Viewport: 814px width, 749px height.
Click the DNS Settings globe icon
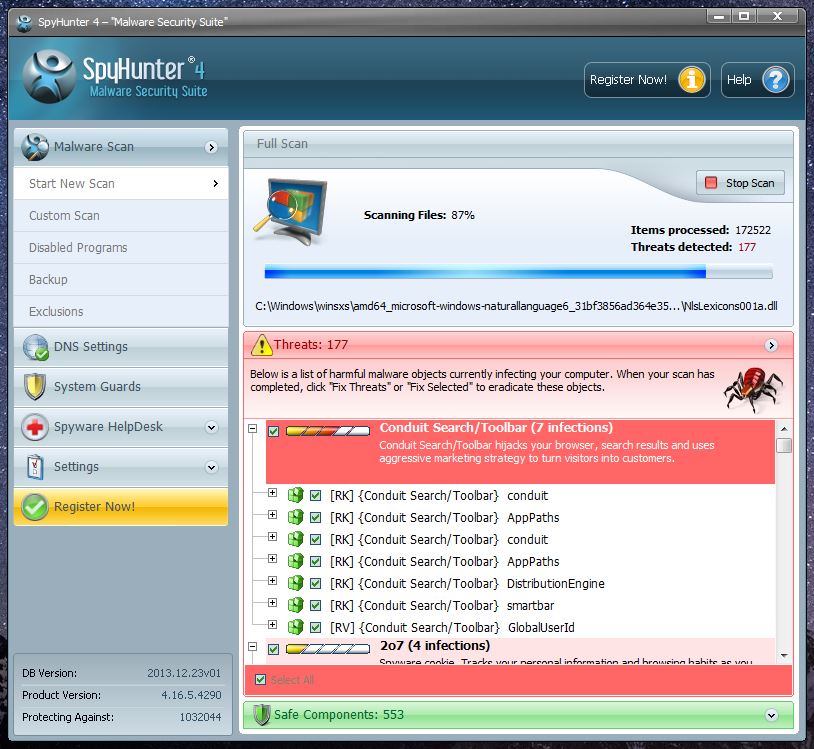[36, 347]
